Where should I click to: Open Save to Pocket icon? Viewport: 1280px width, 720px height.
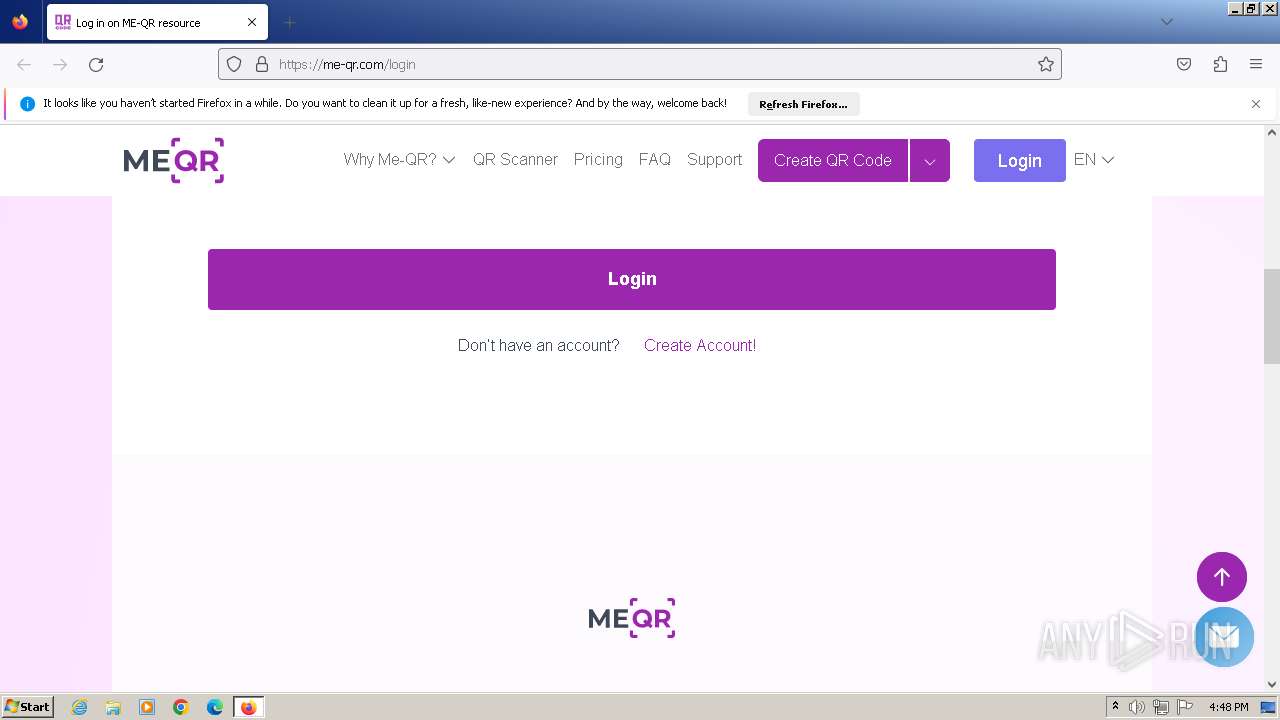pos(1184,64)
